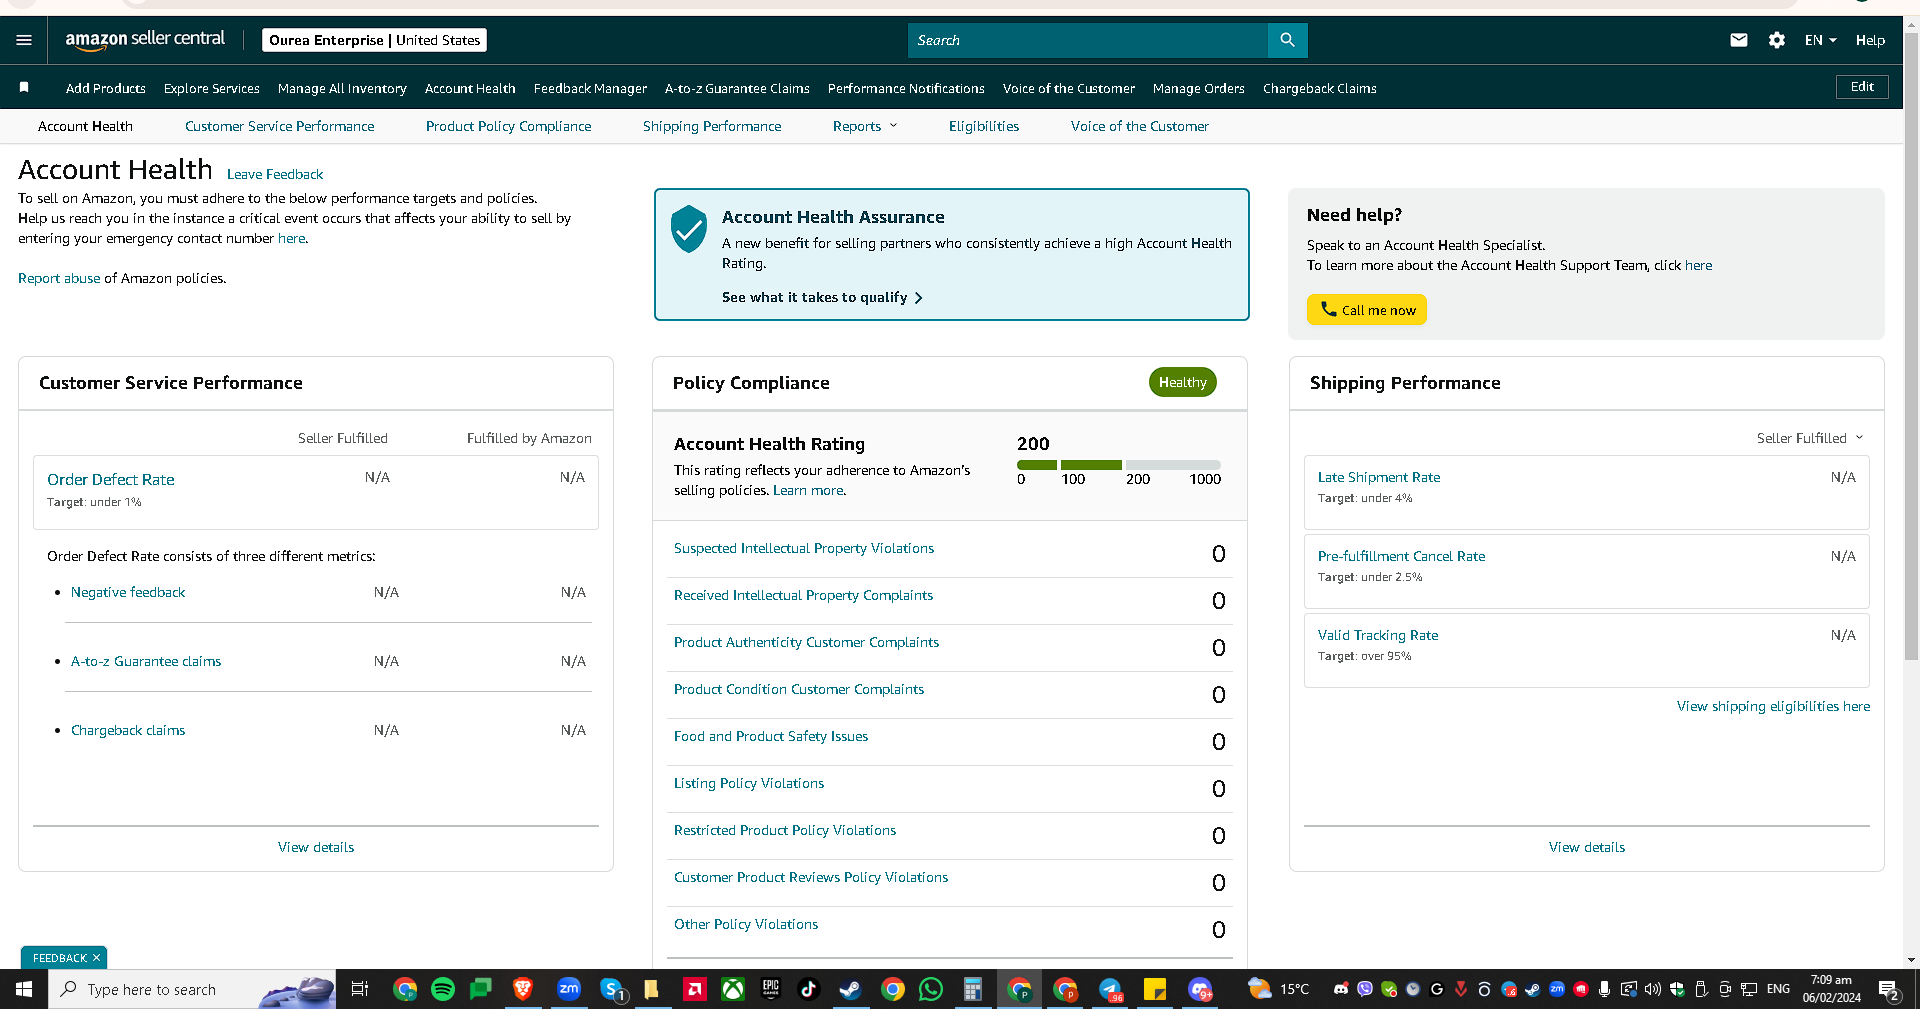Click the Healthy status badge
Screen dimensions: 1920x1009
pyautogui.click(x=1183, y=382)
